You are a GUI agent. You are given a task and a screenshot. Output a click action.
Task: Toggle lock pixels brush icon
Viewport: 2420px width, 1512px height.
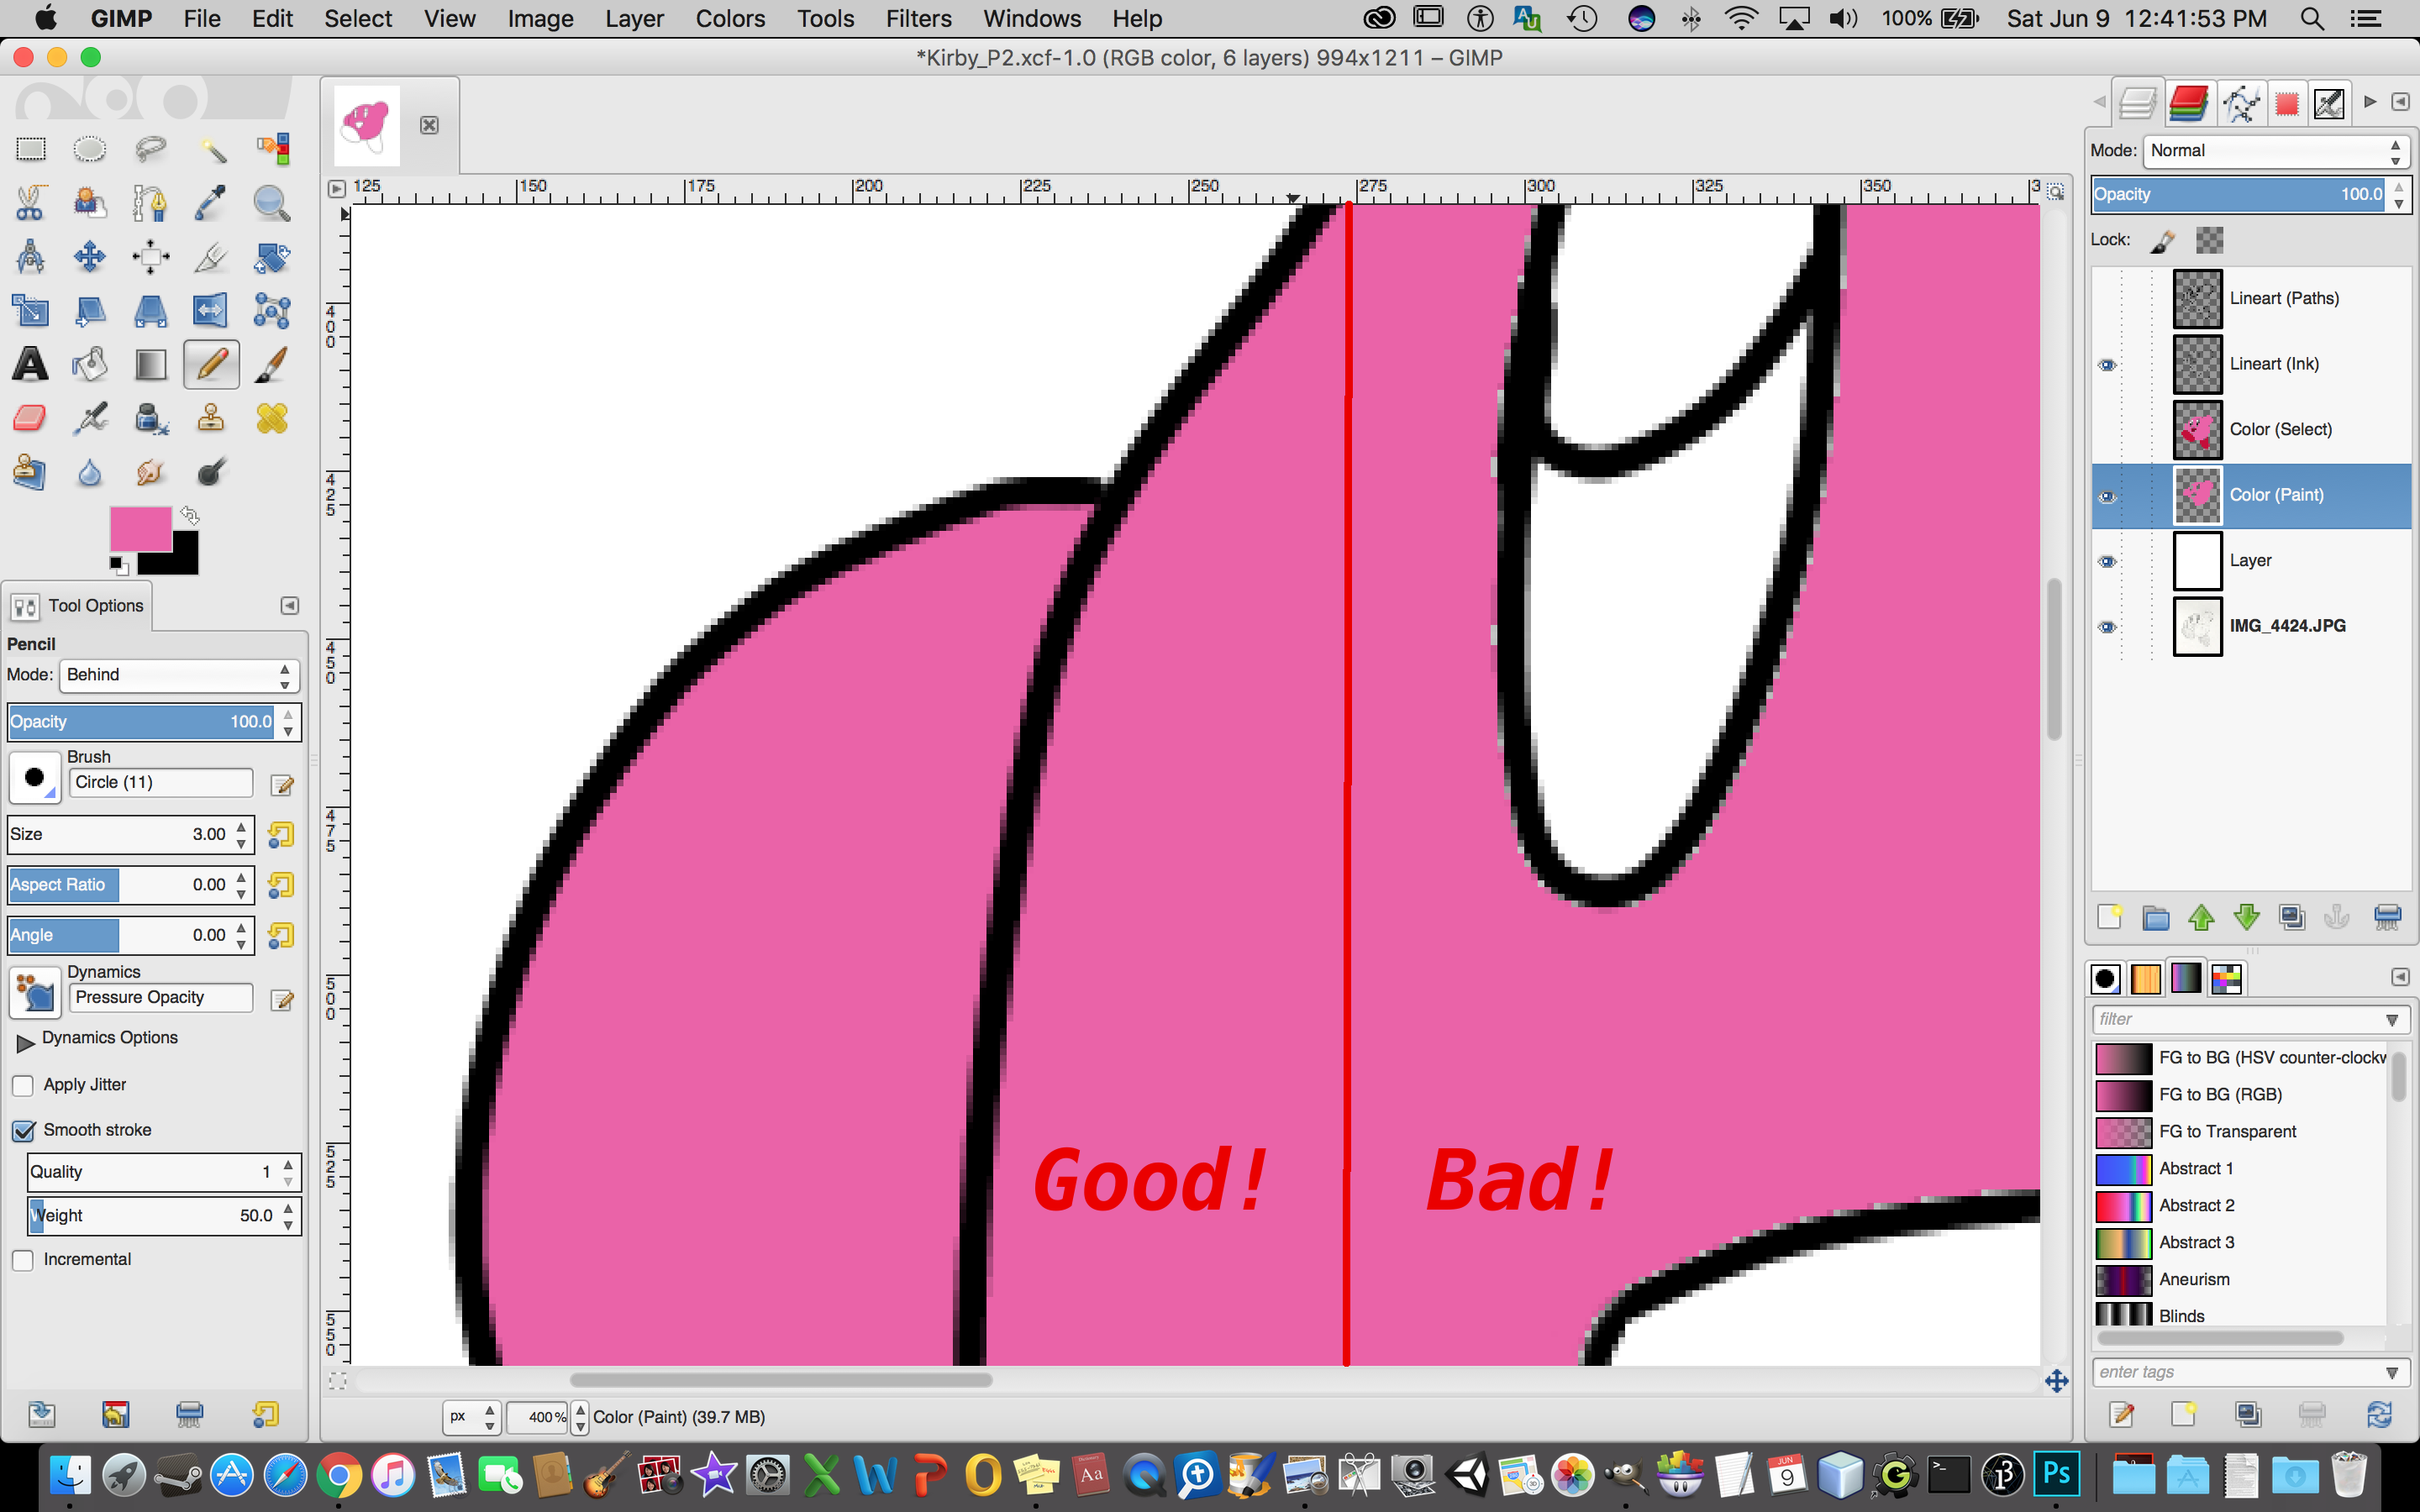point(2163,240)
